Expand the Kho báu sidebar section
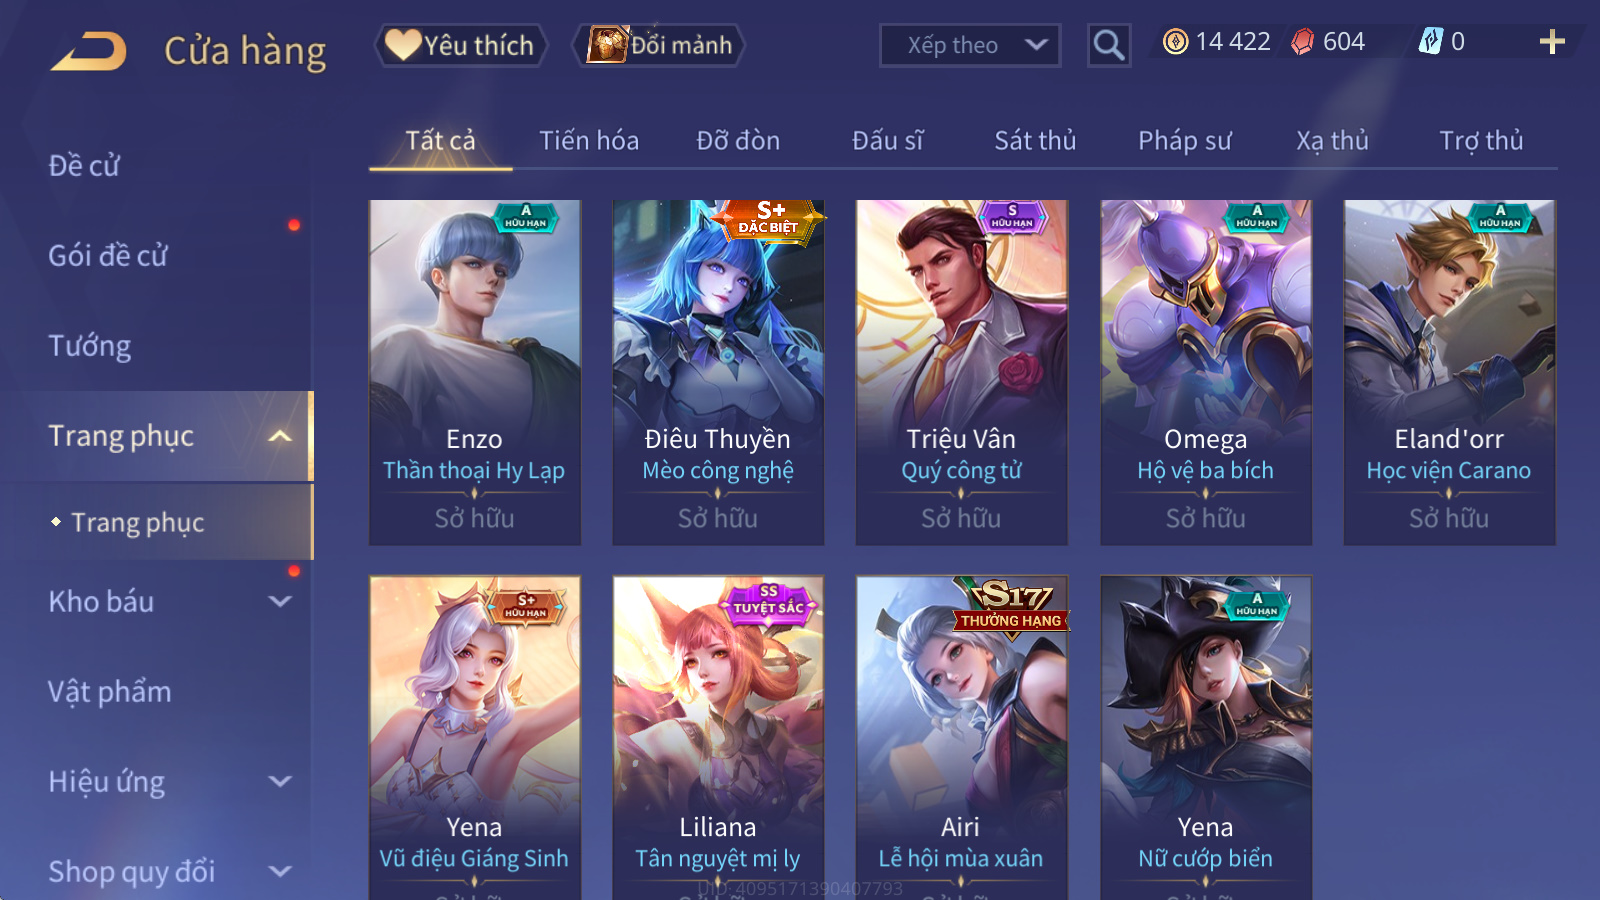Image resolution: width=1600 pixels, height=900 pixels. 281,602
